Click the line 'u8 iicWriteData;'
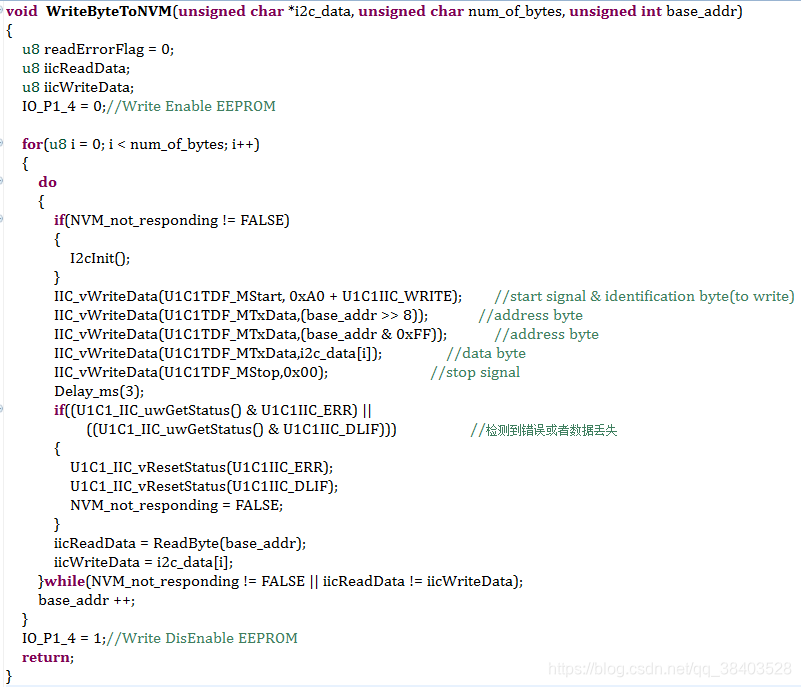Screen dimensions: 801x687 coord(78,87)
